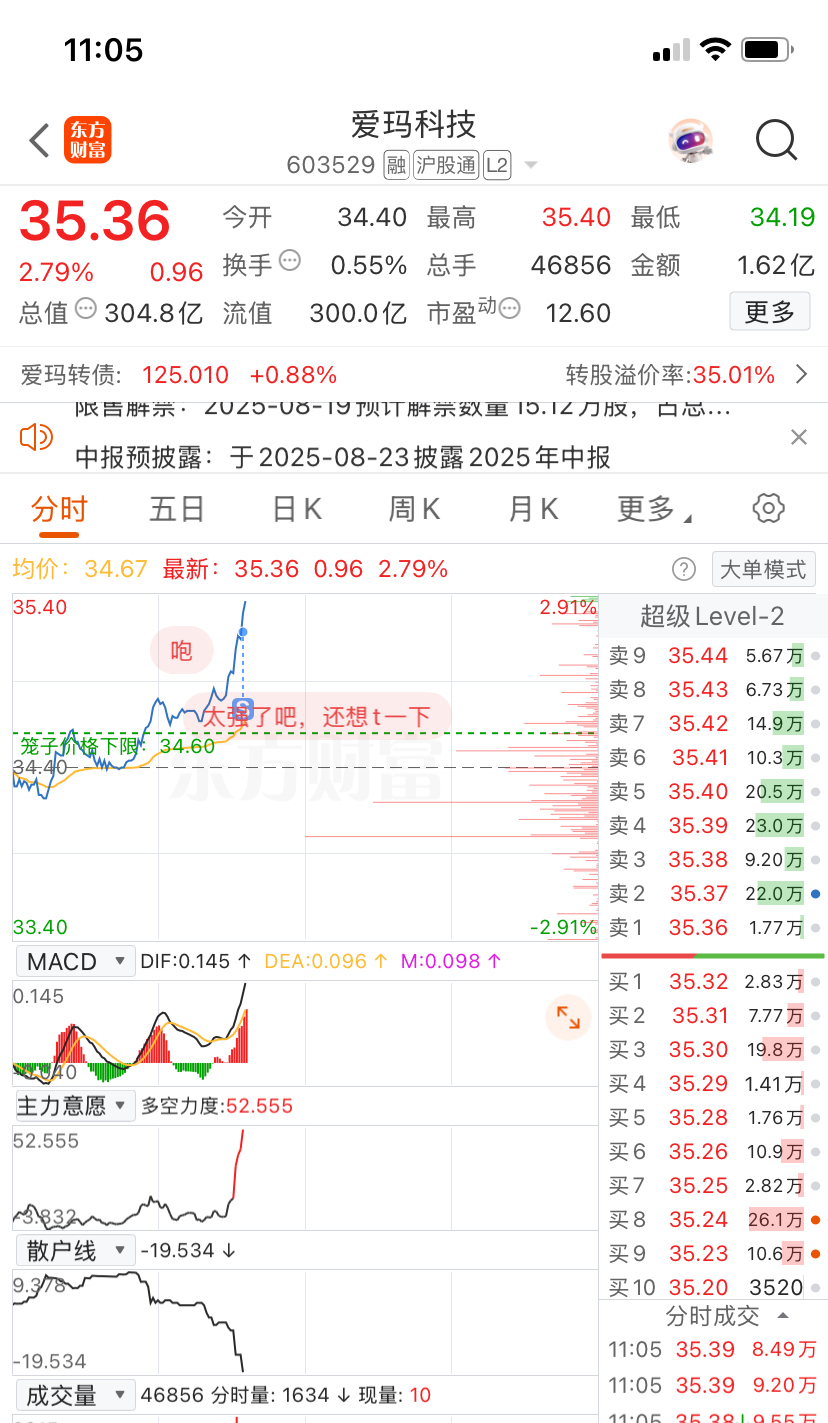Screen dimensions: 828x1423
Task: Open the 成交量 indicator dropdown
Action: [75, 1395]
